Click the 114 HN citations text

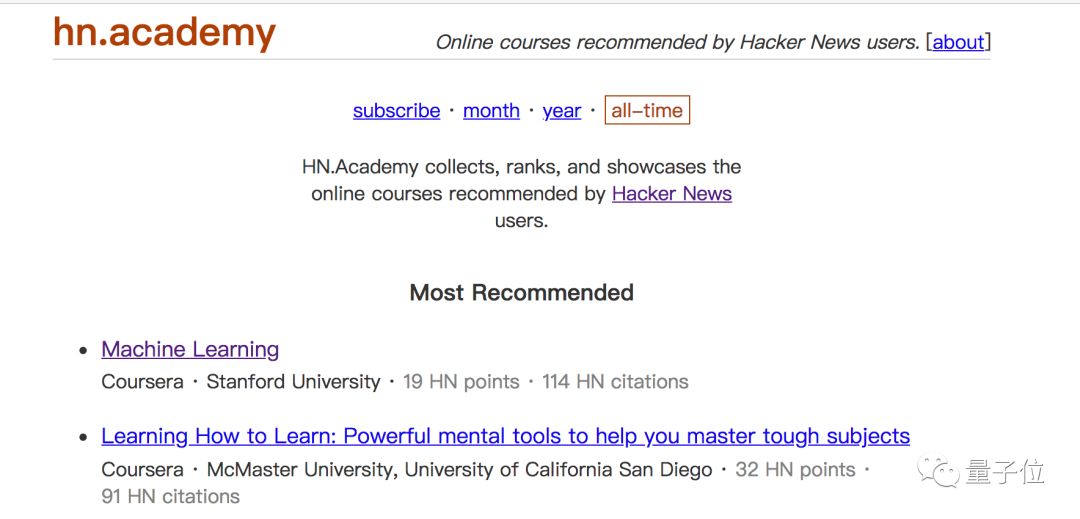pos(615,382)
